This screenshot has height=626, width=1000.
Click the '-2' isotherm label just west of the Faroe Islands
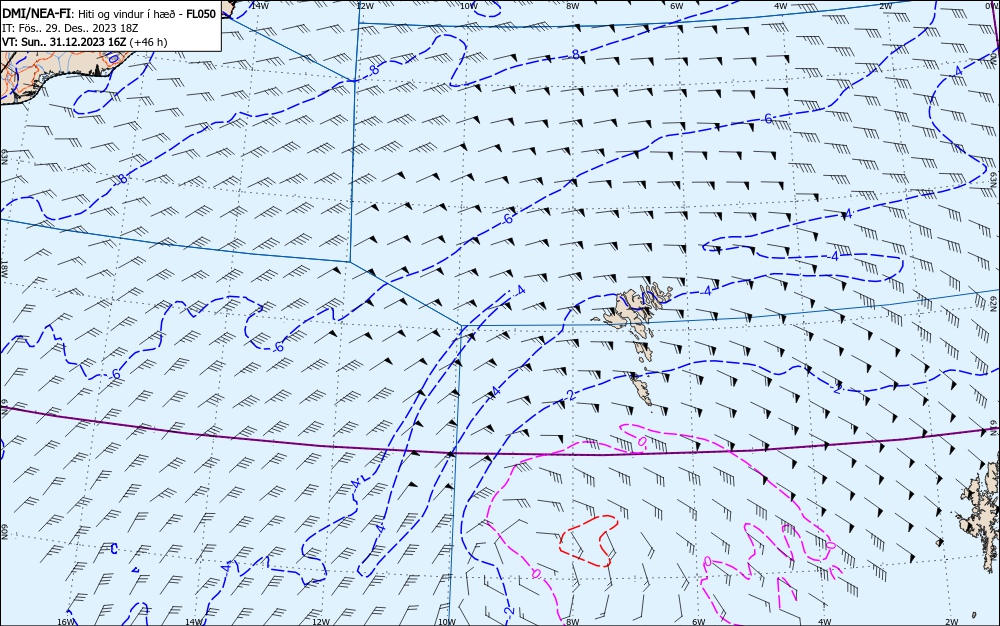[571, 395]
